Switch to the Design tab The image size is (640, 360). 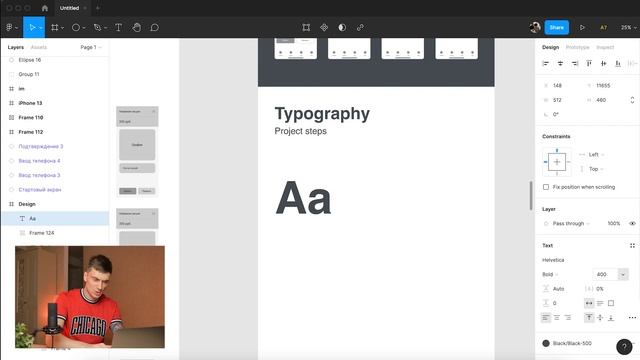pos(550,47)
